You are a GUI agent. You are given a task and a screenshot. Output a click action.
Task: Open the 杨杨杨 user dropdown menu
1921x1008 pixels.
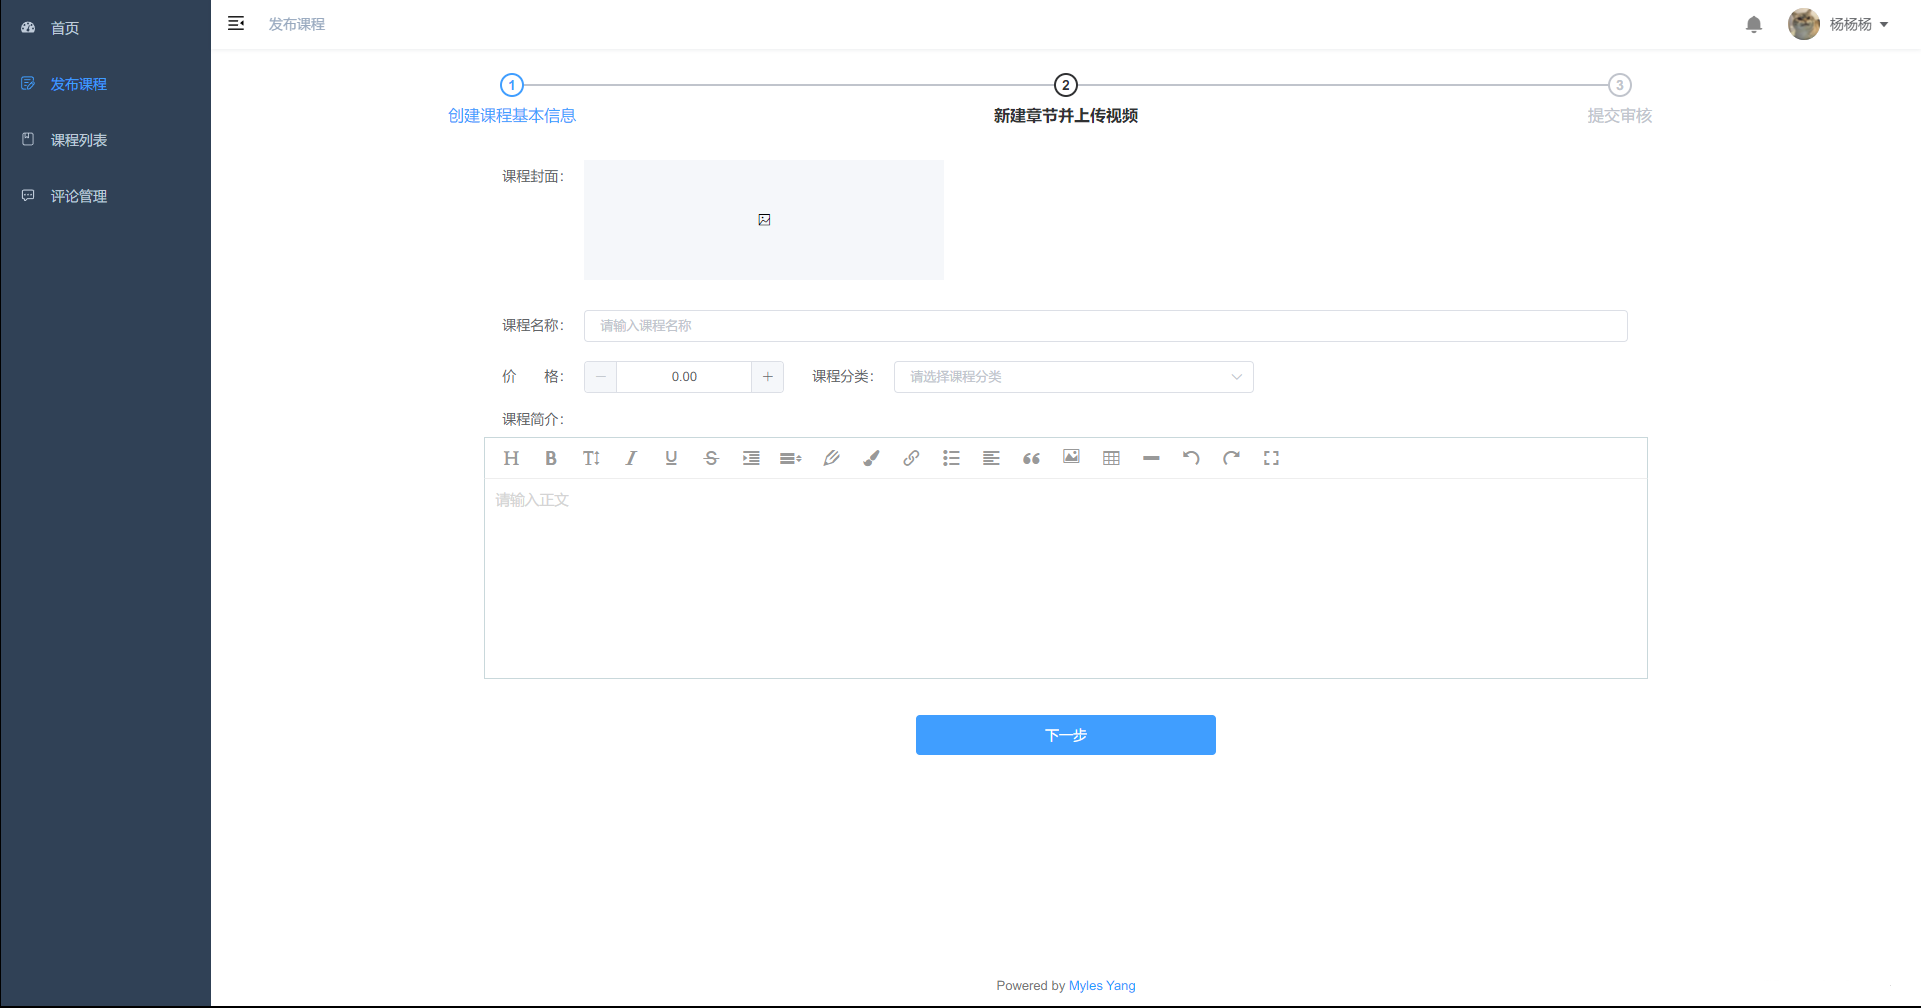(1859, 24)
